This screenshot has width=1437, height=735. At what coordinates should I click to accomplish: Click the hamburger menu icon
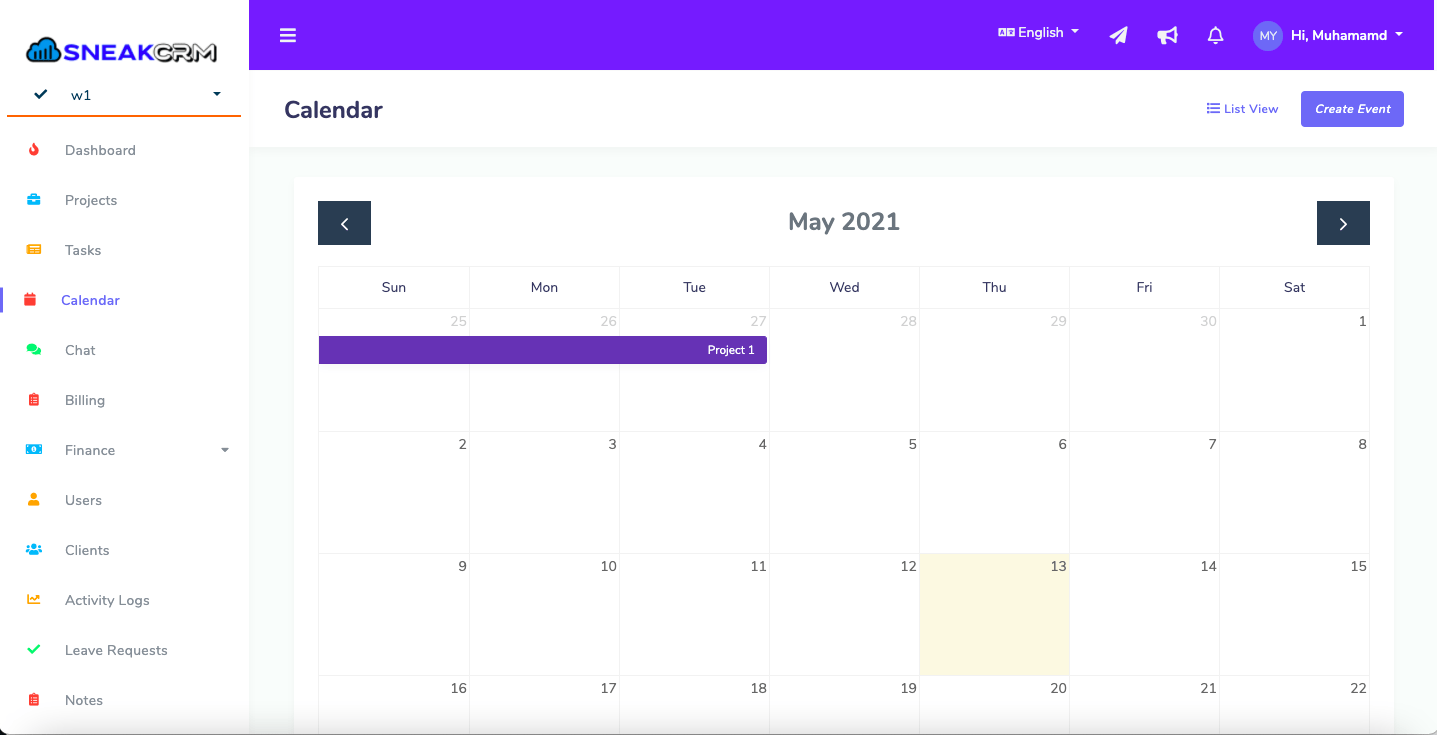[x=288, y=35]
